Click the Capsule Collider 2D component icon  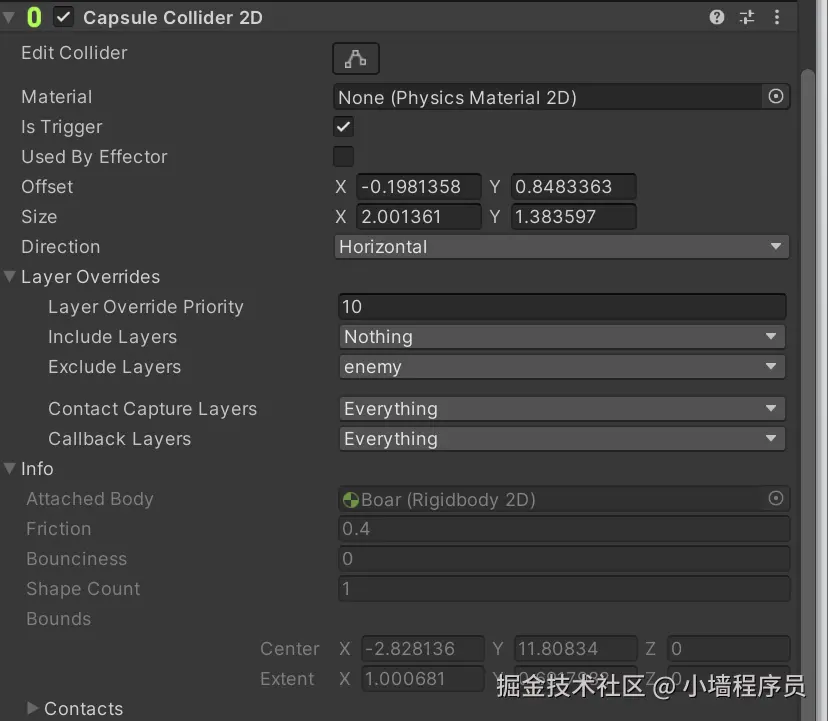click(36, 16)
